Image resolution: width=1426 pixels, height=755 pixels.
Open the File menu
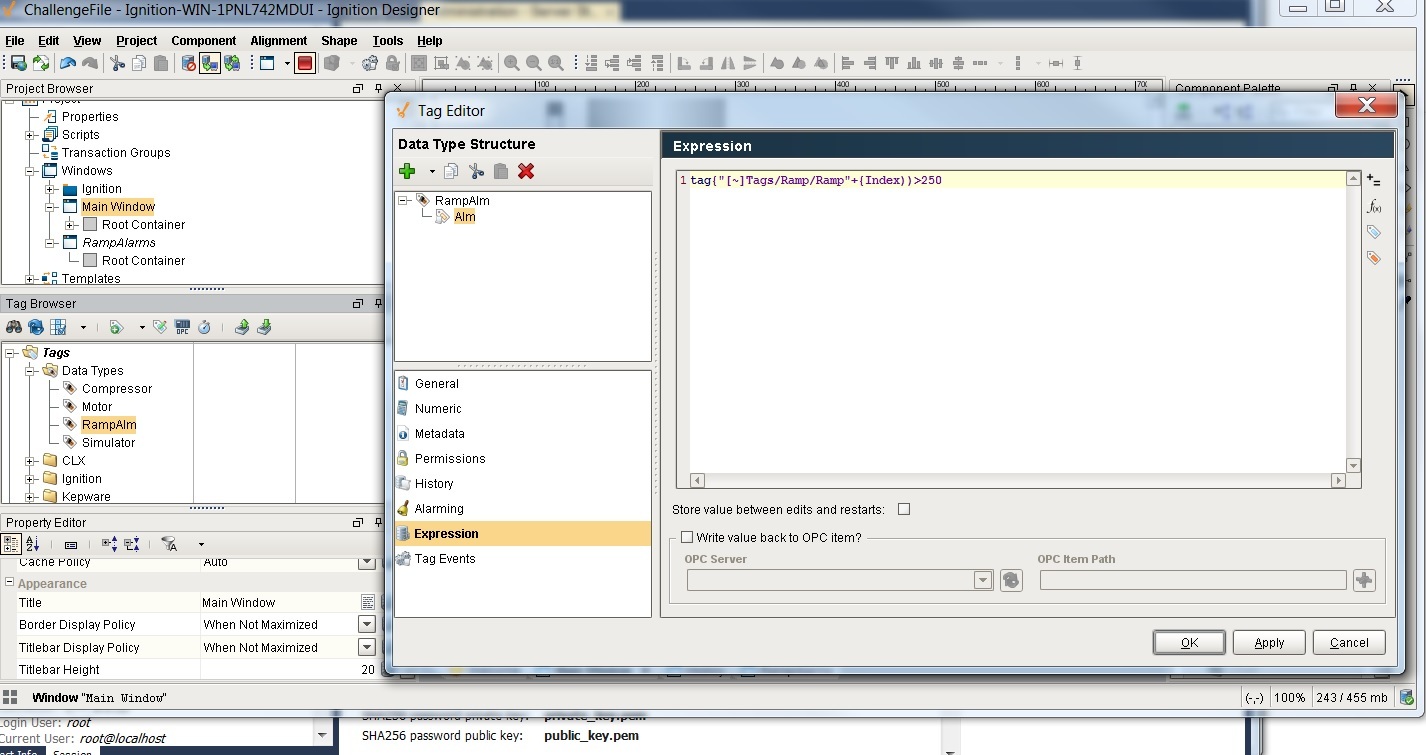15,41
